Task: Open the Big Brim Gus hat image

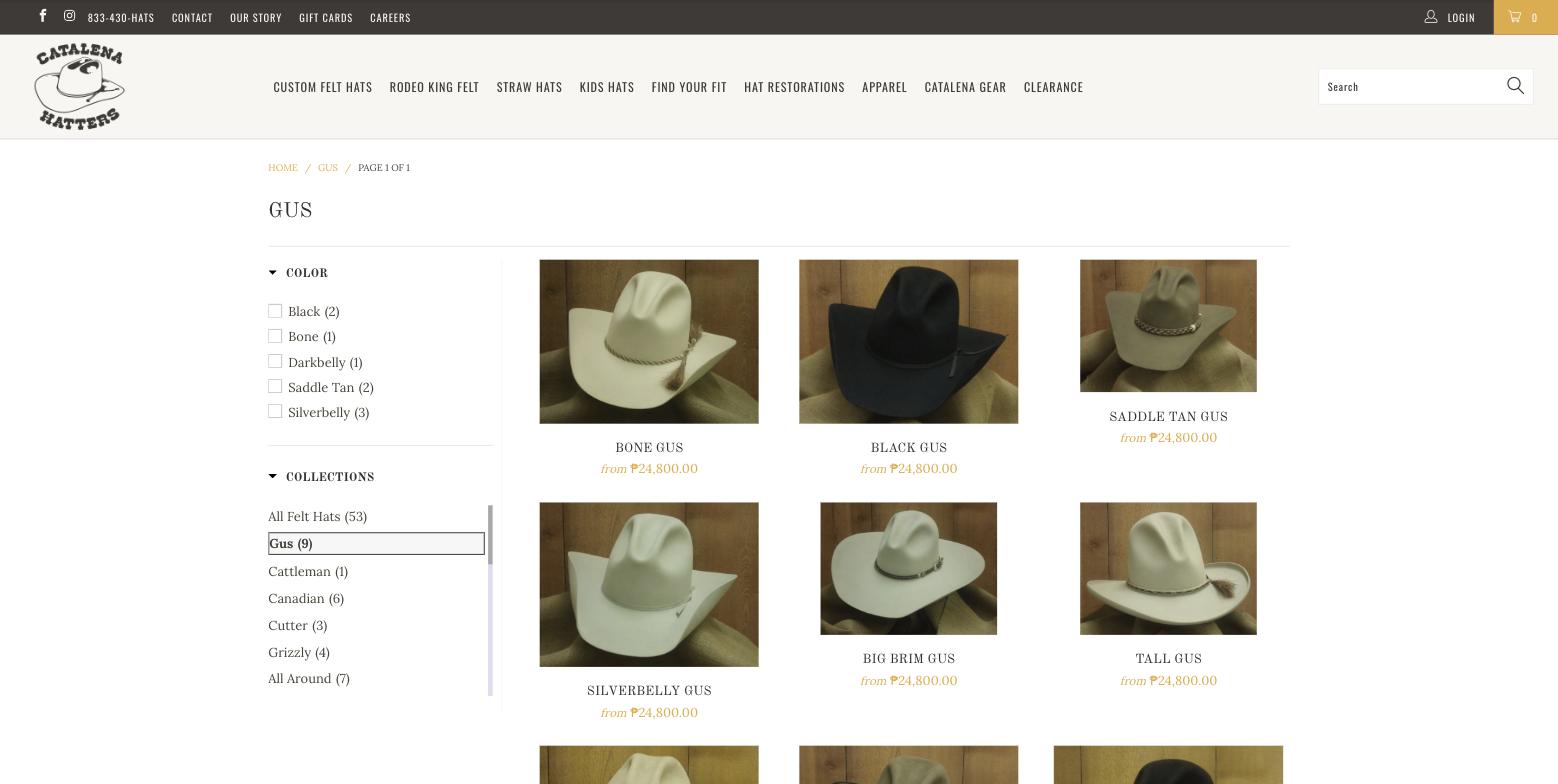Action: (x=909, y=569)
